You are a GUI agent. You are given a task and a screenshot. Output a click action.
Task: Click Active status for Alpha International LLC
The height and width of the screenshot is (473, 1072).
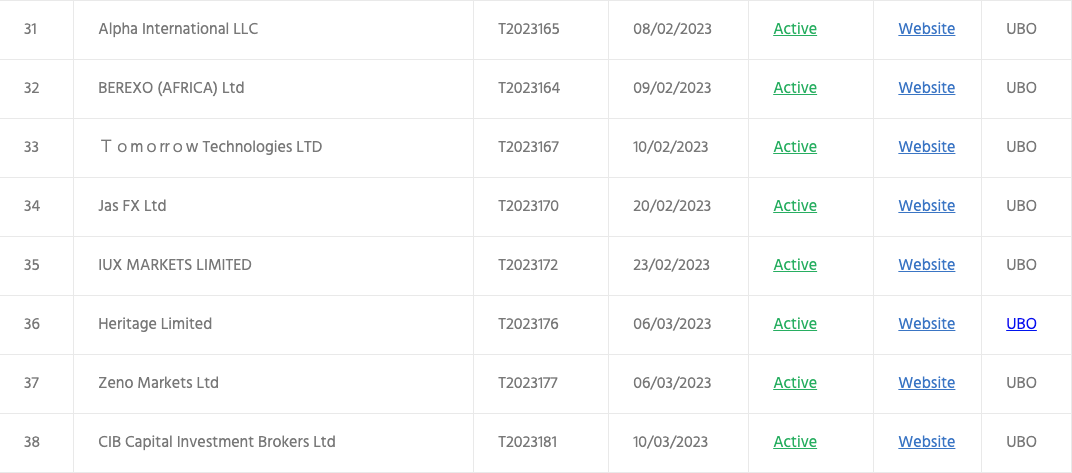(794, 29)
